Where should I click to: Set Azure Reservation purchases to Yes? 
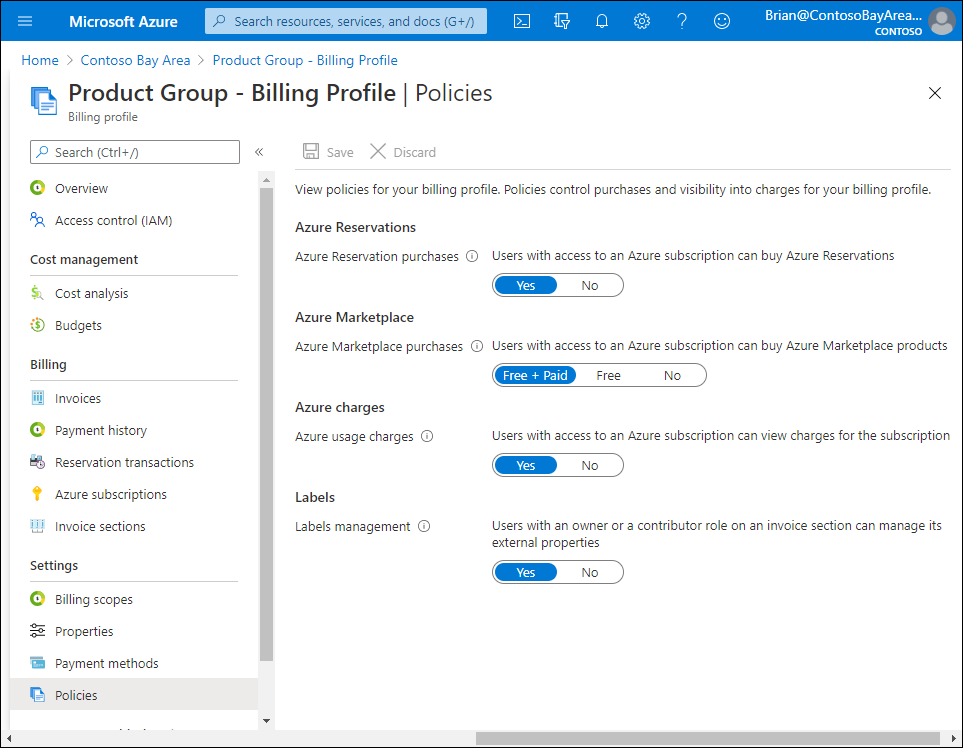[526, 286]
